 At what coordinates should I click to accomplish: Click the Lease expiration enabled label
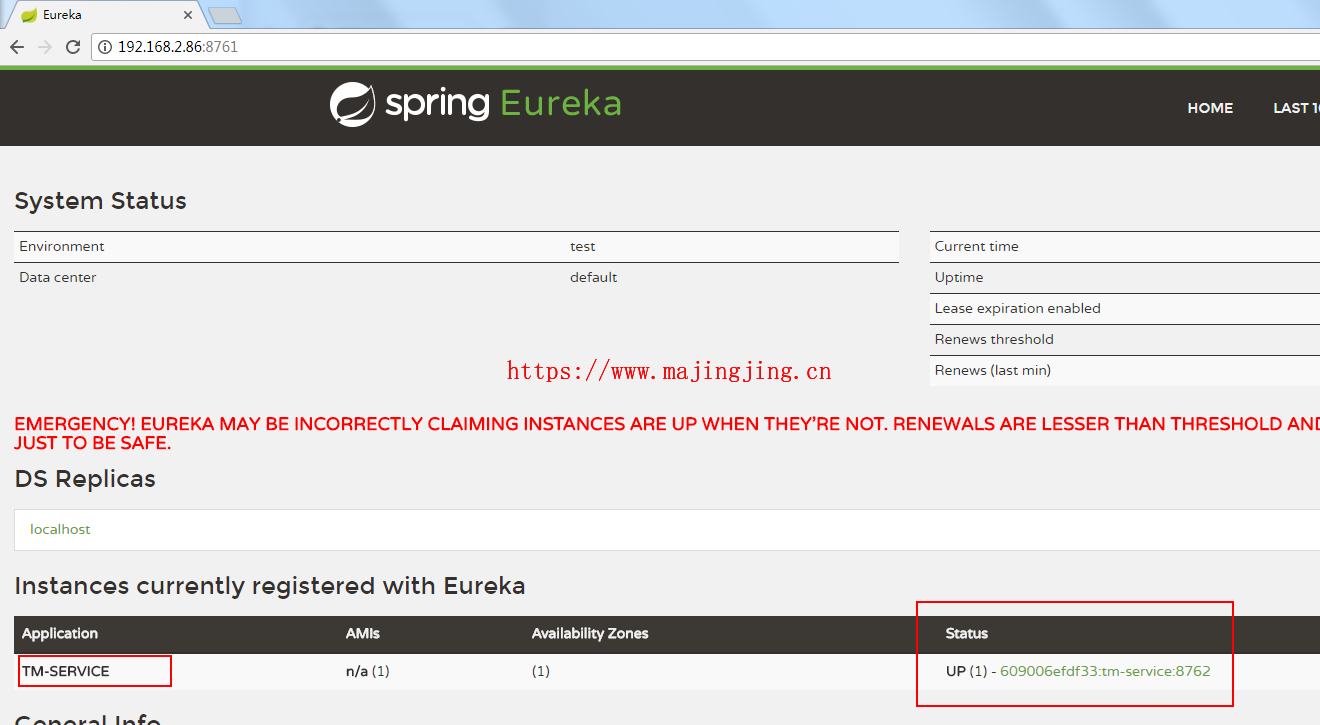1018,308
